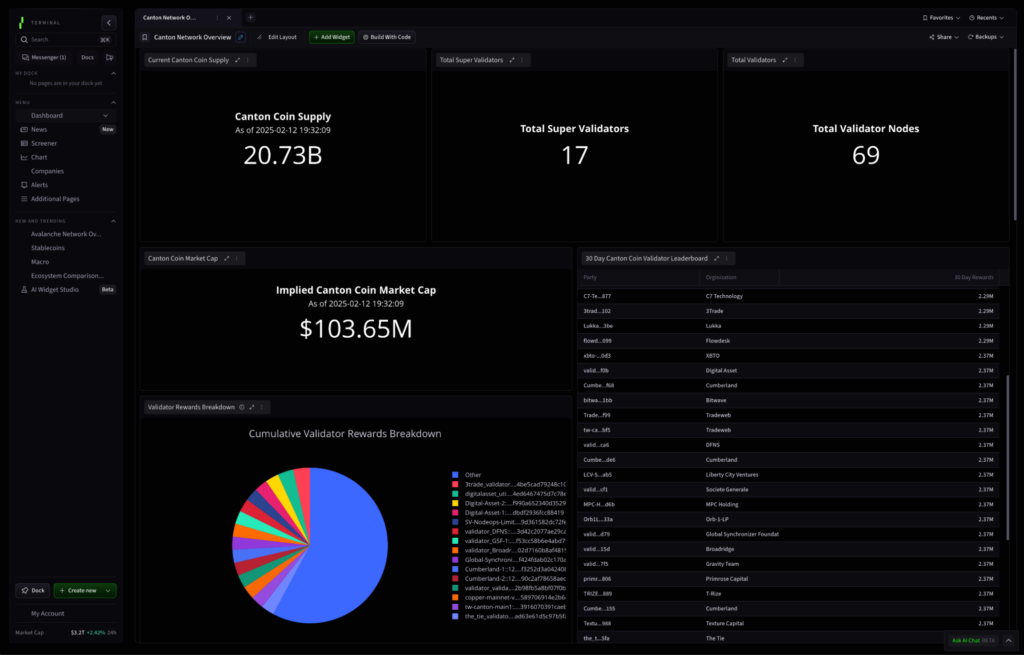Open the Create new dropdown arrow
Viewport: 1024px width, 655px height.
point(108,590)
